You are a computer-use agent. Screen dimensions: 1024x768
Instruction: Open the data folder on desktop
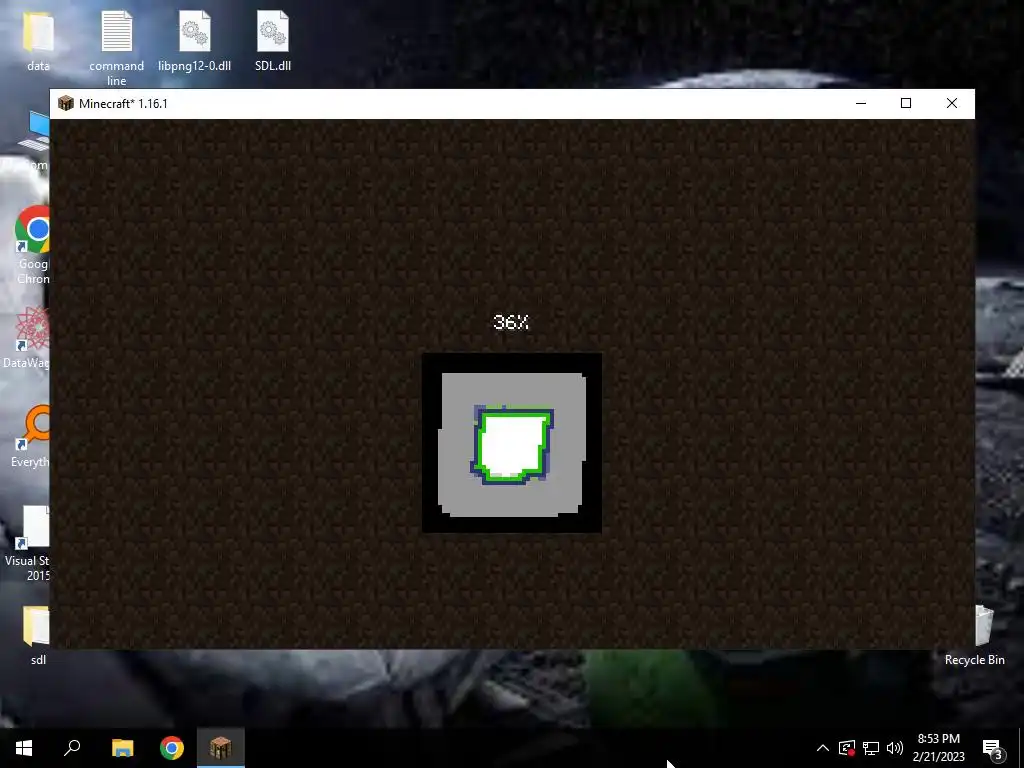pyautogui.click(x=38, y=39)
